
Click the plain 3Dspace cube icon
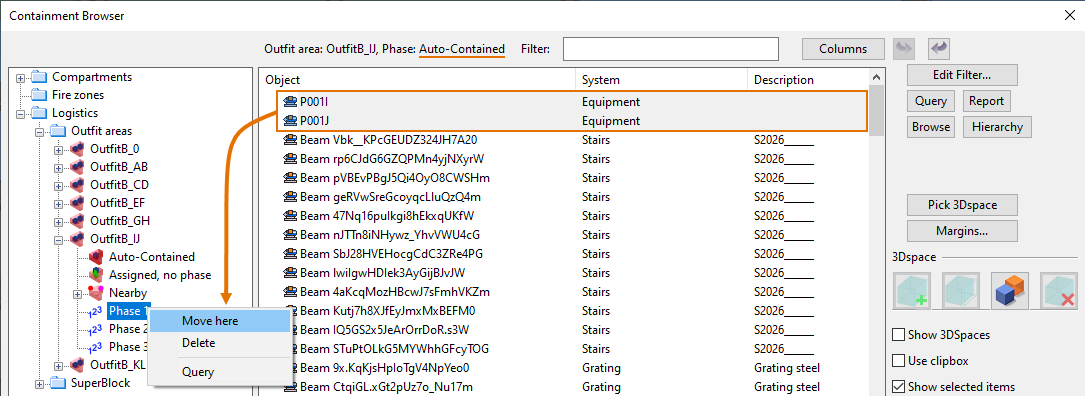click(x=961, y=291)
